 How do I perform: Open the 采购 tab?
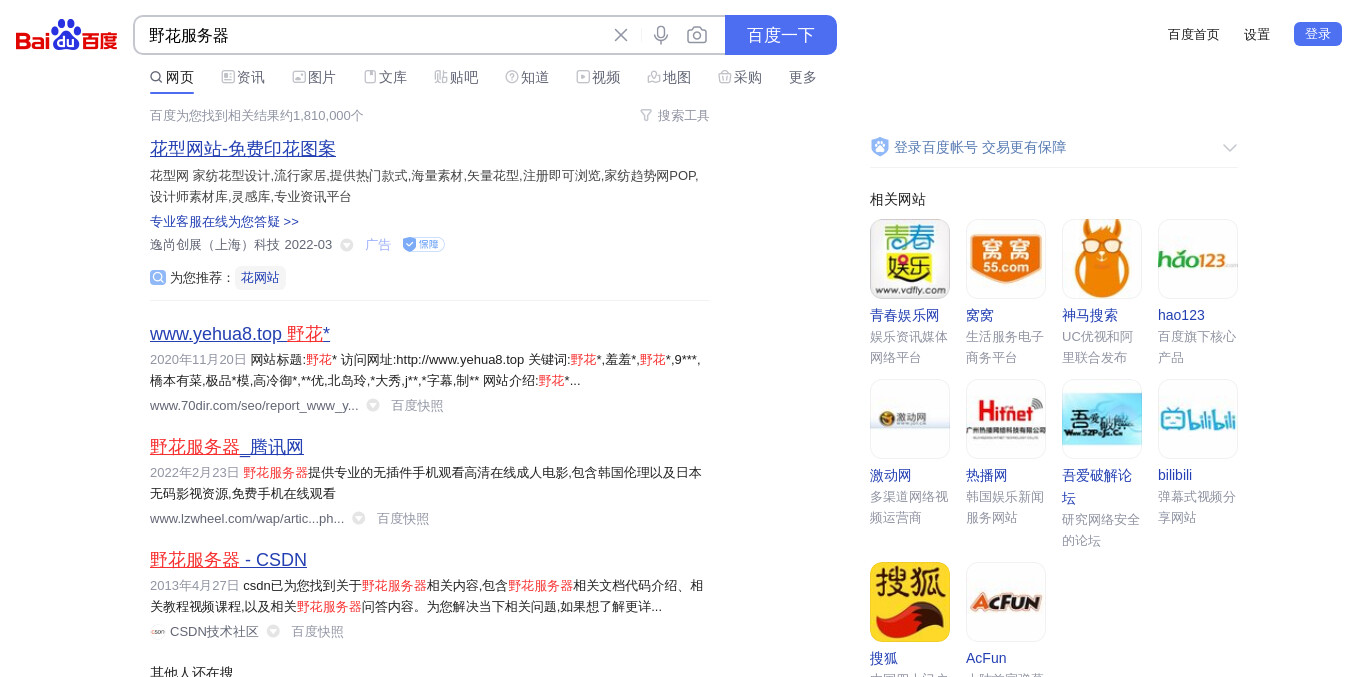pyautogui.click(x=740, y=77)
